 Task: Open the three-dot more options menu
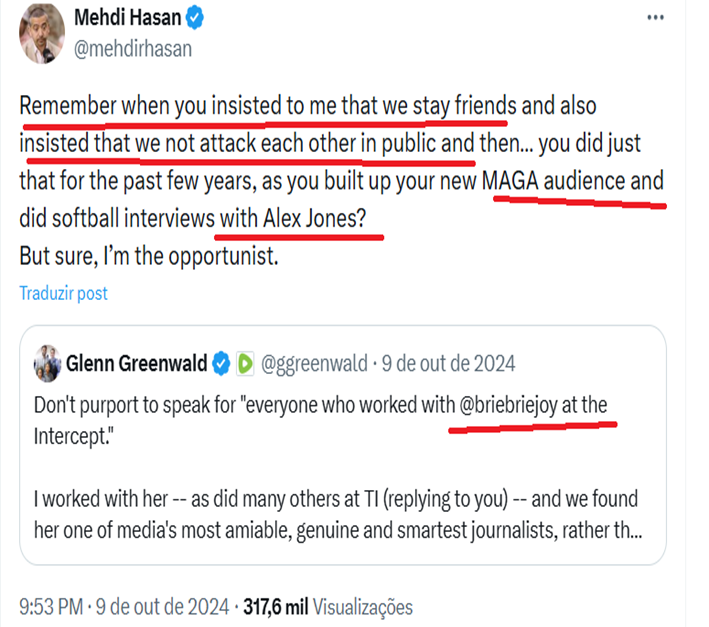(654, 18)
